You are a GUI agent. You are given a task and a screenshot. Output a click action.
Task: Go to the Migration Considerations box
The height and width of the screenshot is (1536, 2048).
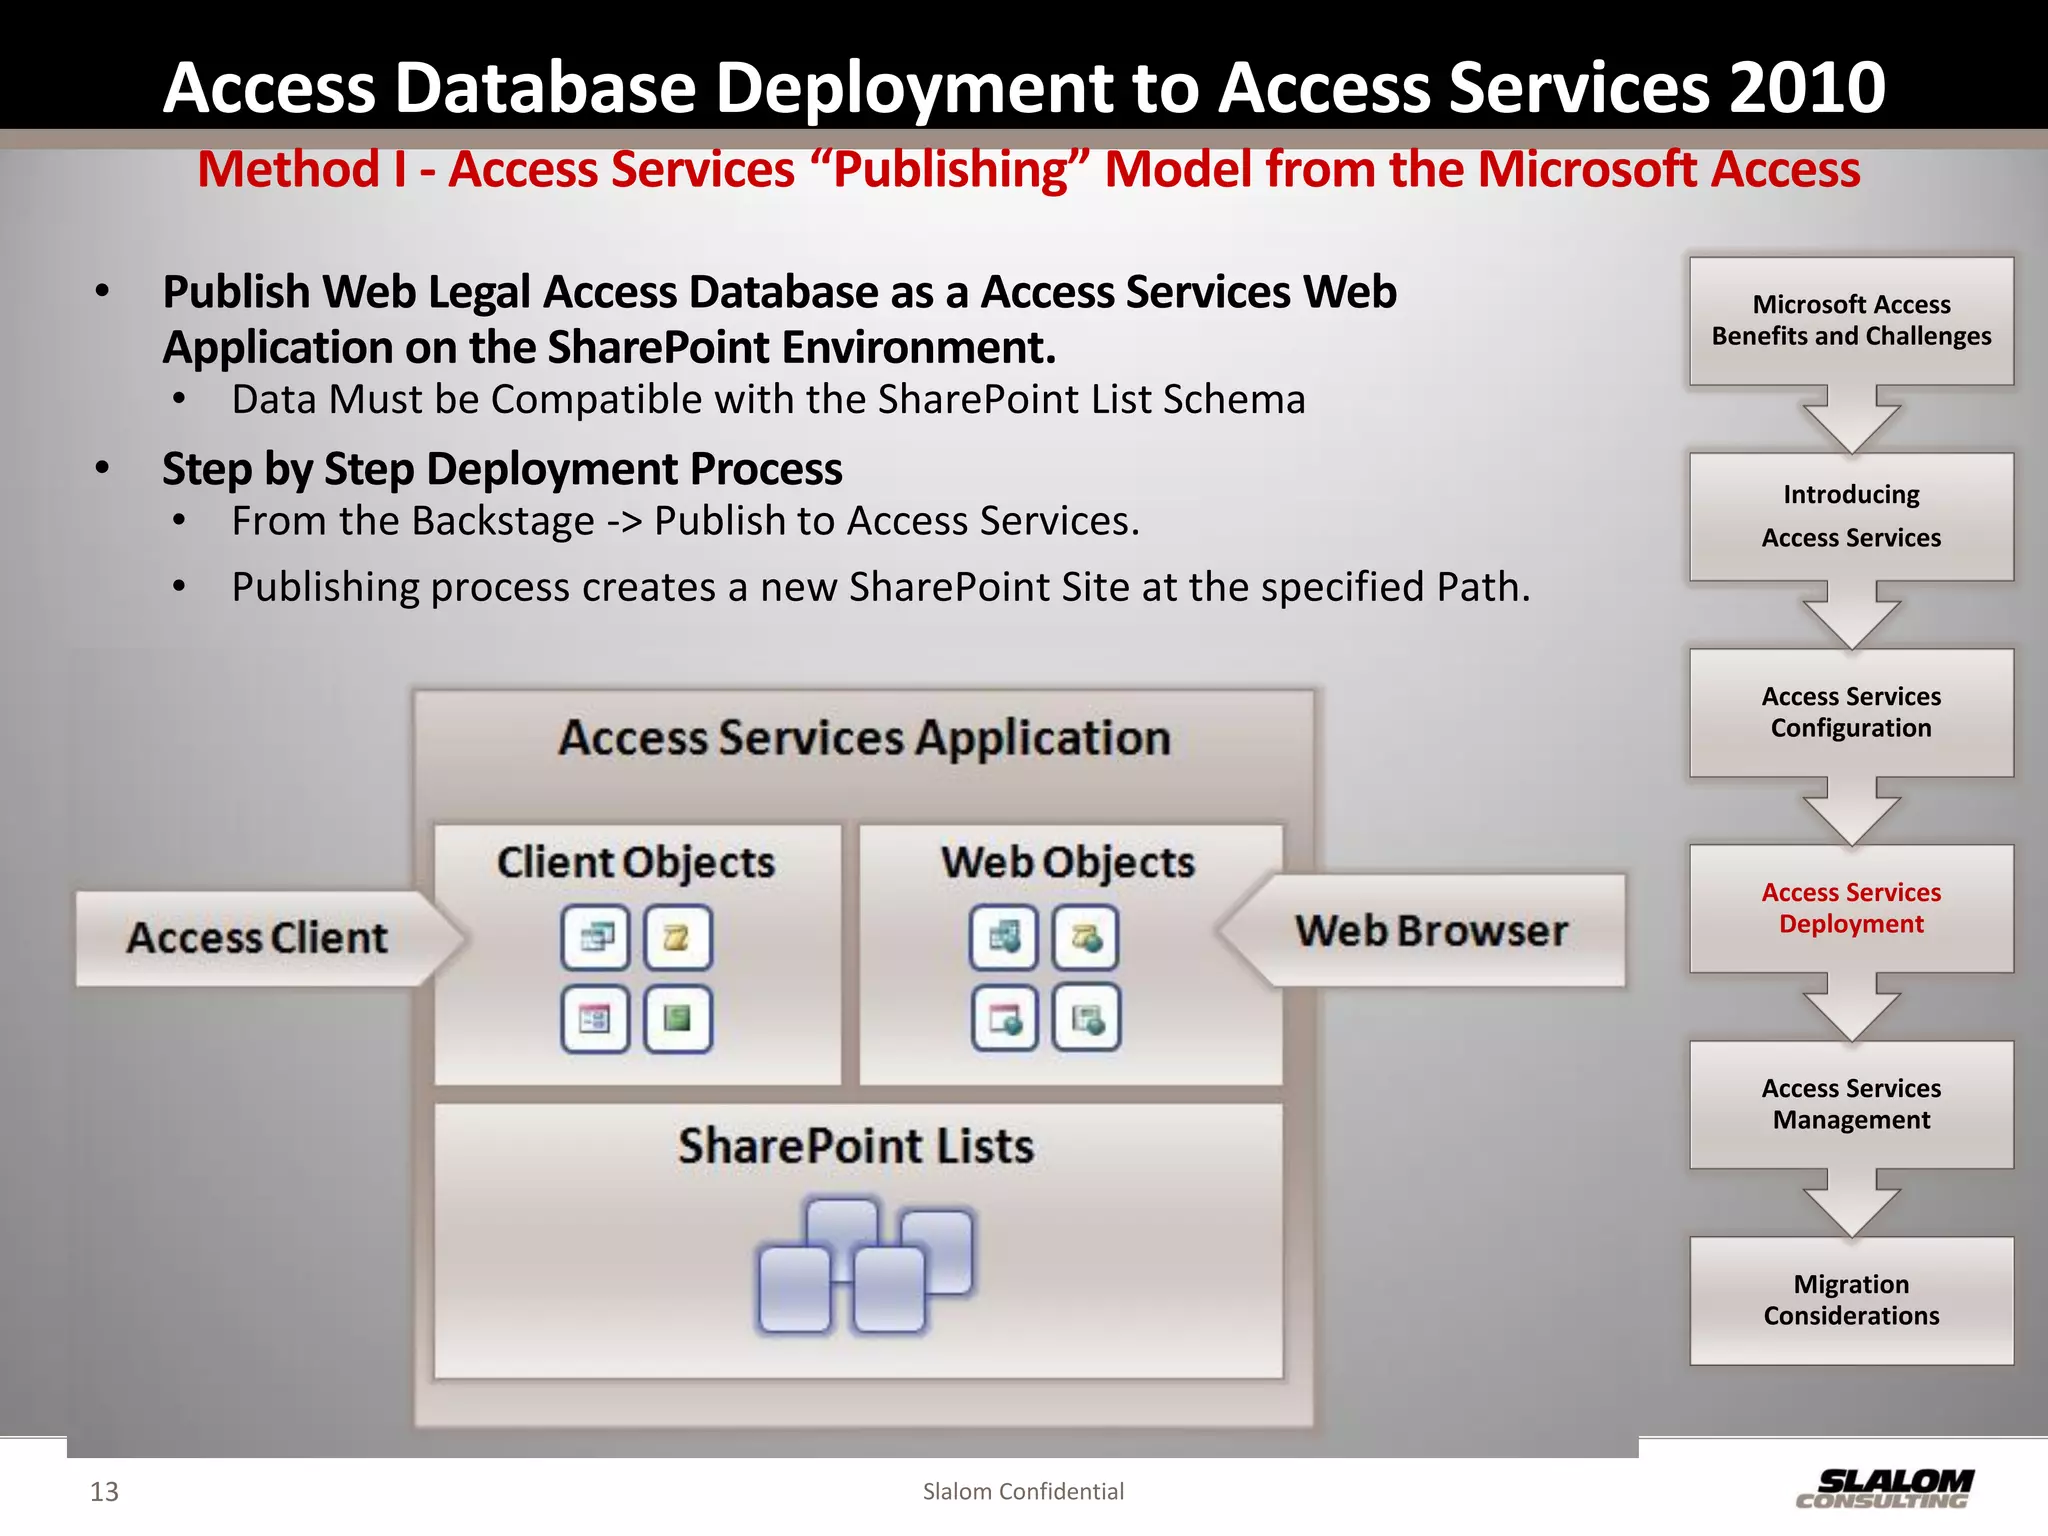[x=1851, y=1301]
